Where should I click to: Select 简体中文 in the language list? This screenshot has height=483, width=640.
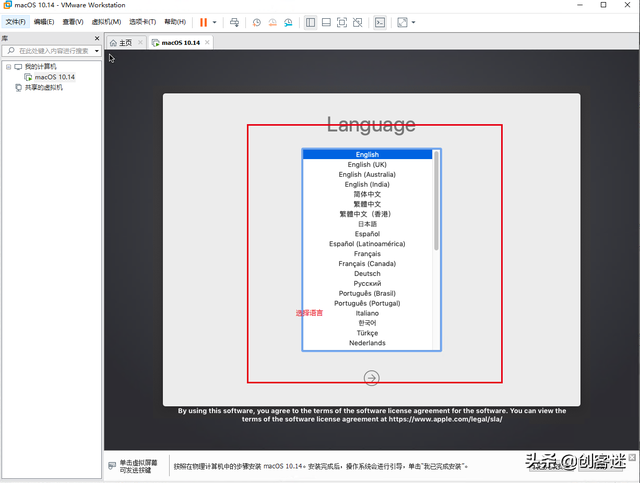367,194
